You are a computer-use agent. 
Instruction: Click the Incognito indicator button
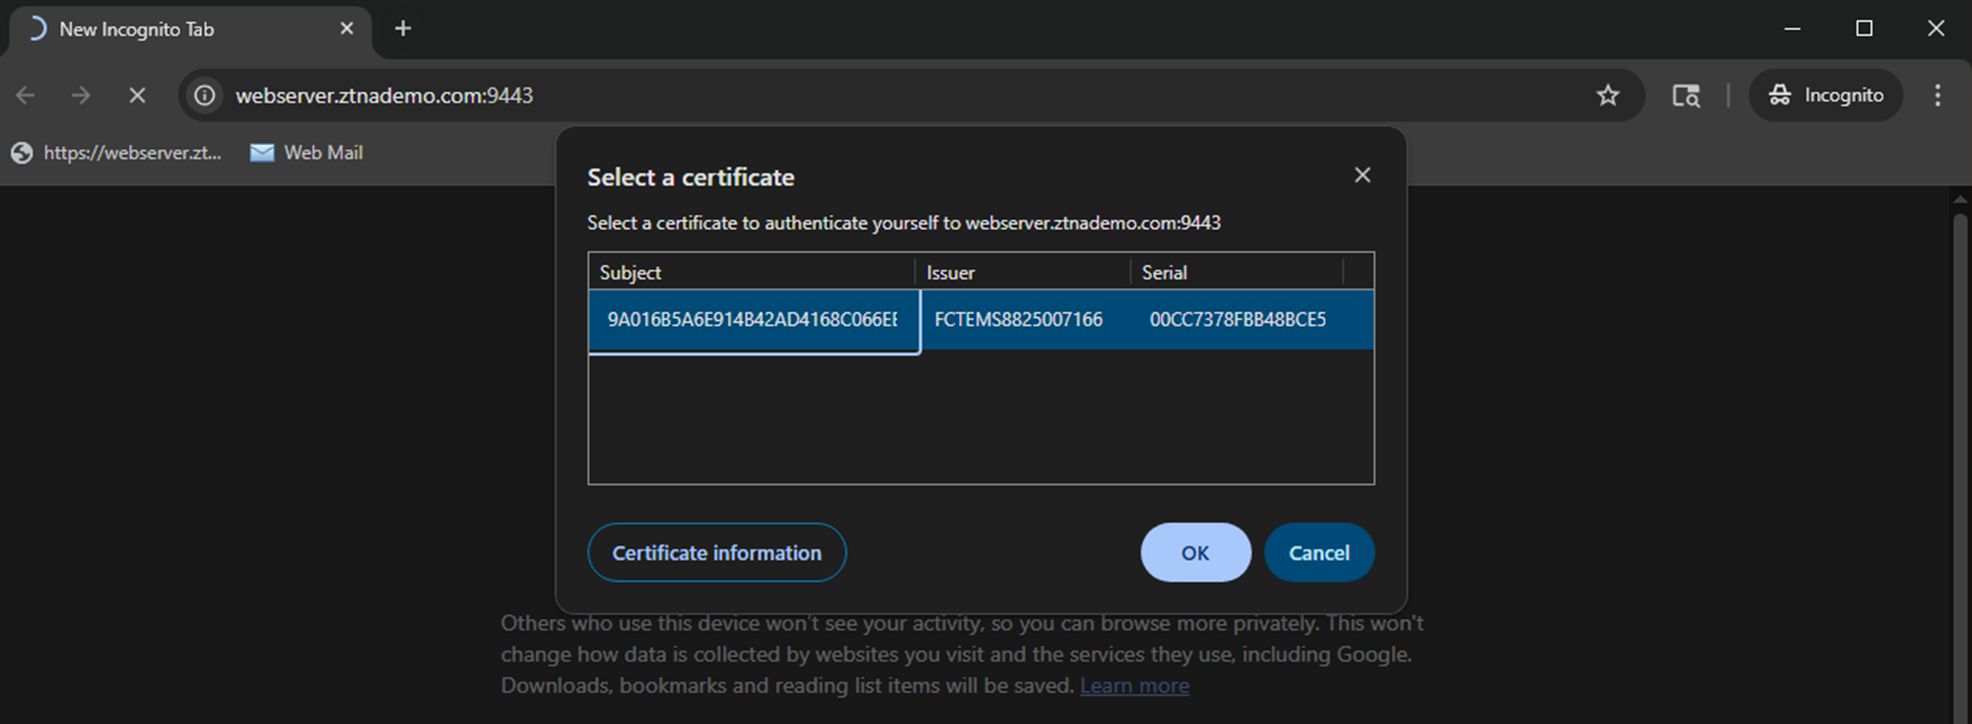tap(1825, 95)
